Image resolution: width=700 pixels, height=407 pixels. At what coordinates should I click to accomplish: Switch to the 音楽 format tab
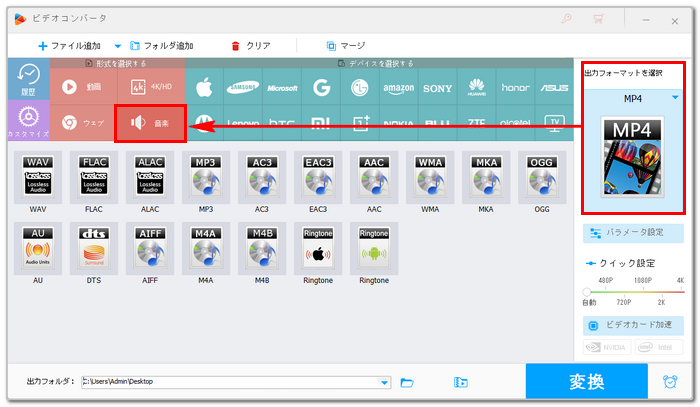pyautogui.click(x=151, y=122)
